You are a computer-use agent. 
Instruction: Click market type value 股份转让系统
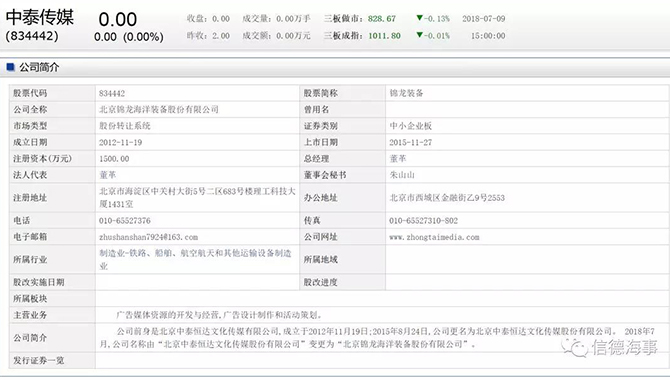[125, 126]
